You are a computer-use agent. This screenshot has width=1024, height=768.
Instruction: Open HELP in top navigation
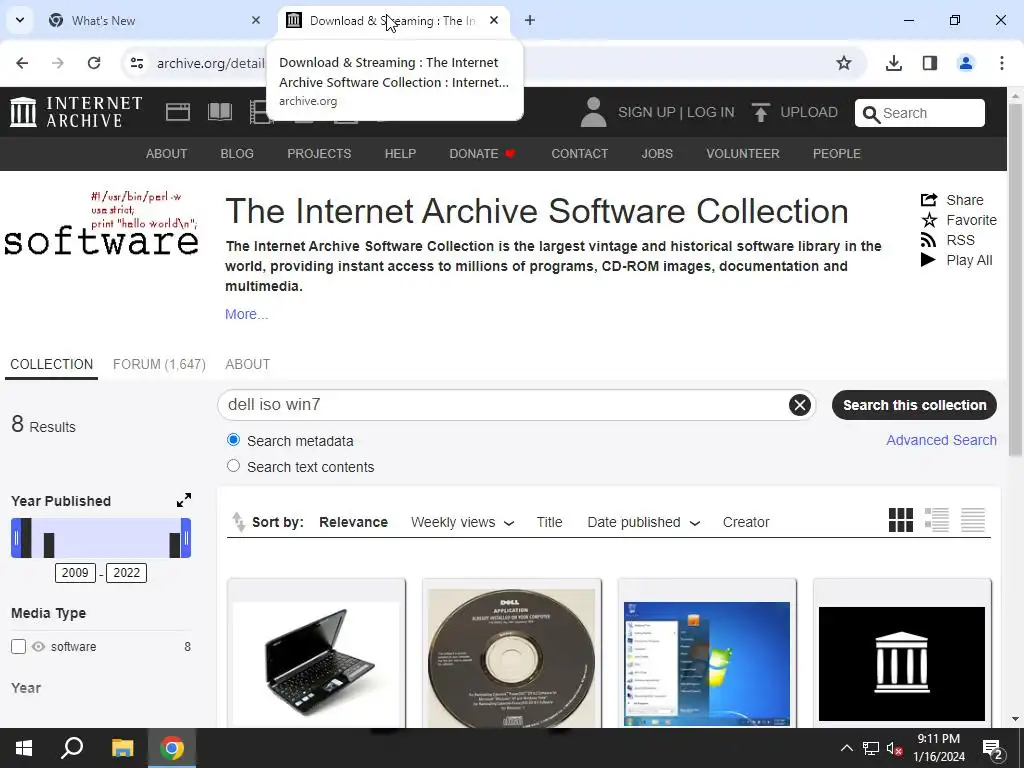(400, 153)
